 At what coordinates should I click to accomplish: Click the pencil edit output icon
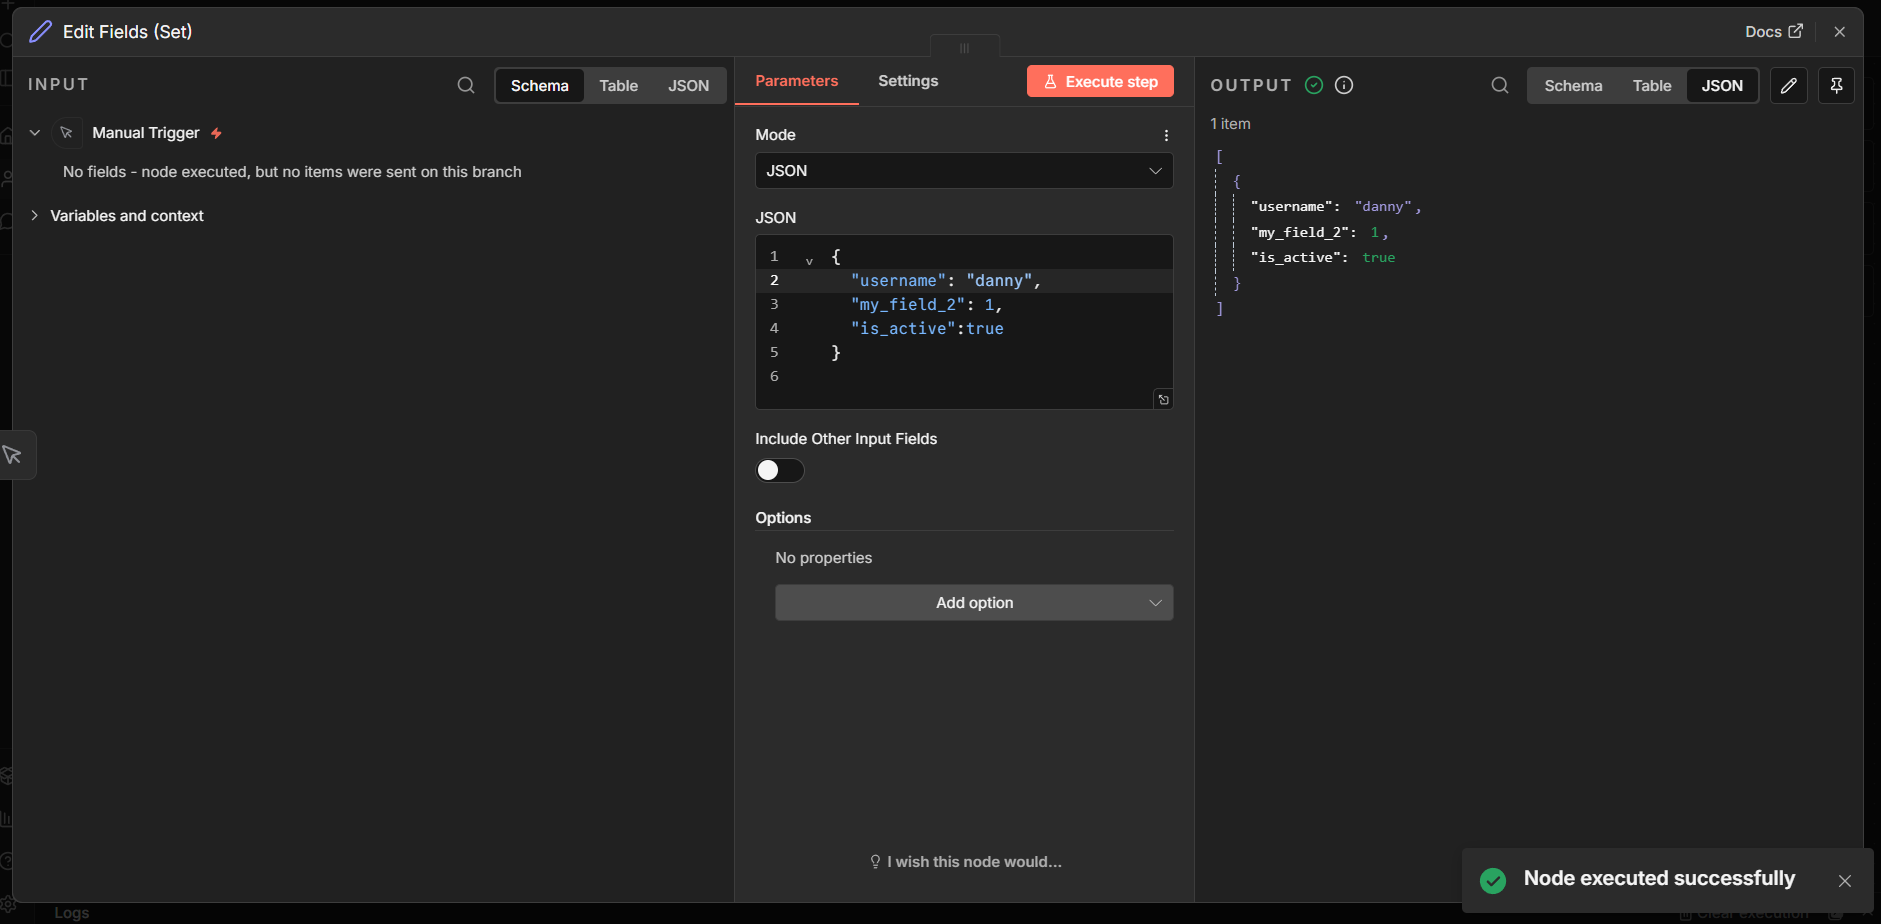[x=1788, y=85]
